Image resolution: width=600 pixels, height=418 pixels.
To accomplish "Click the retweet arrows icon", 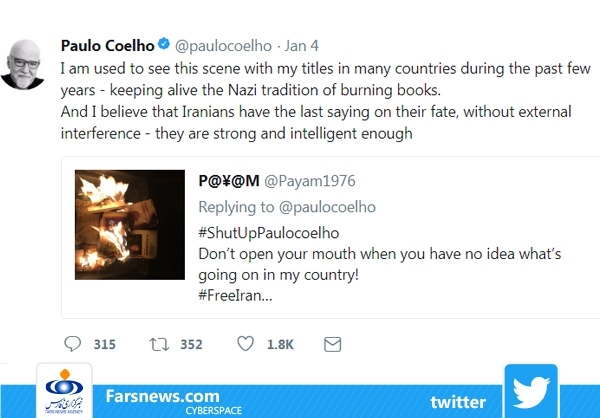I will [x=159, y=344].
